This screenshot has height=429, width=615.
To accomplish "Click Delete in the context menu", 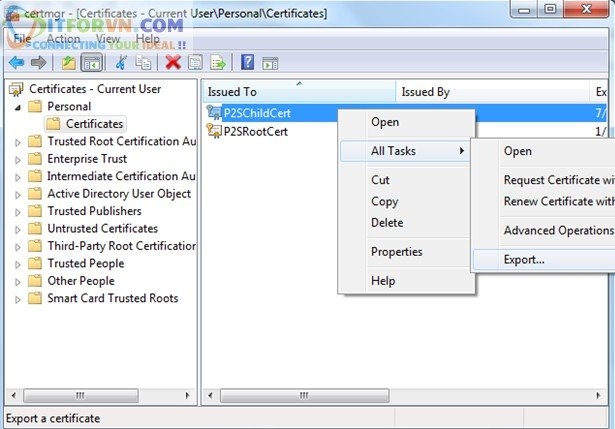I will (387, 222).
